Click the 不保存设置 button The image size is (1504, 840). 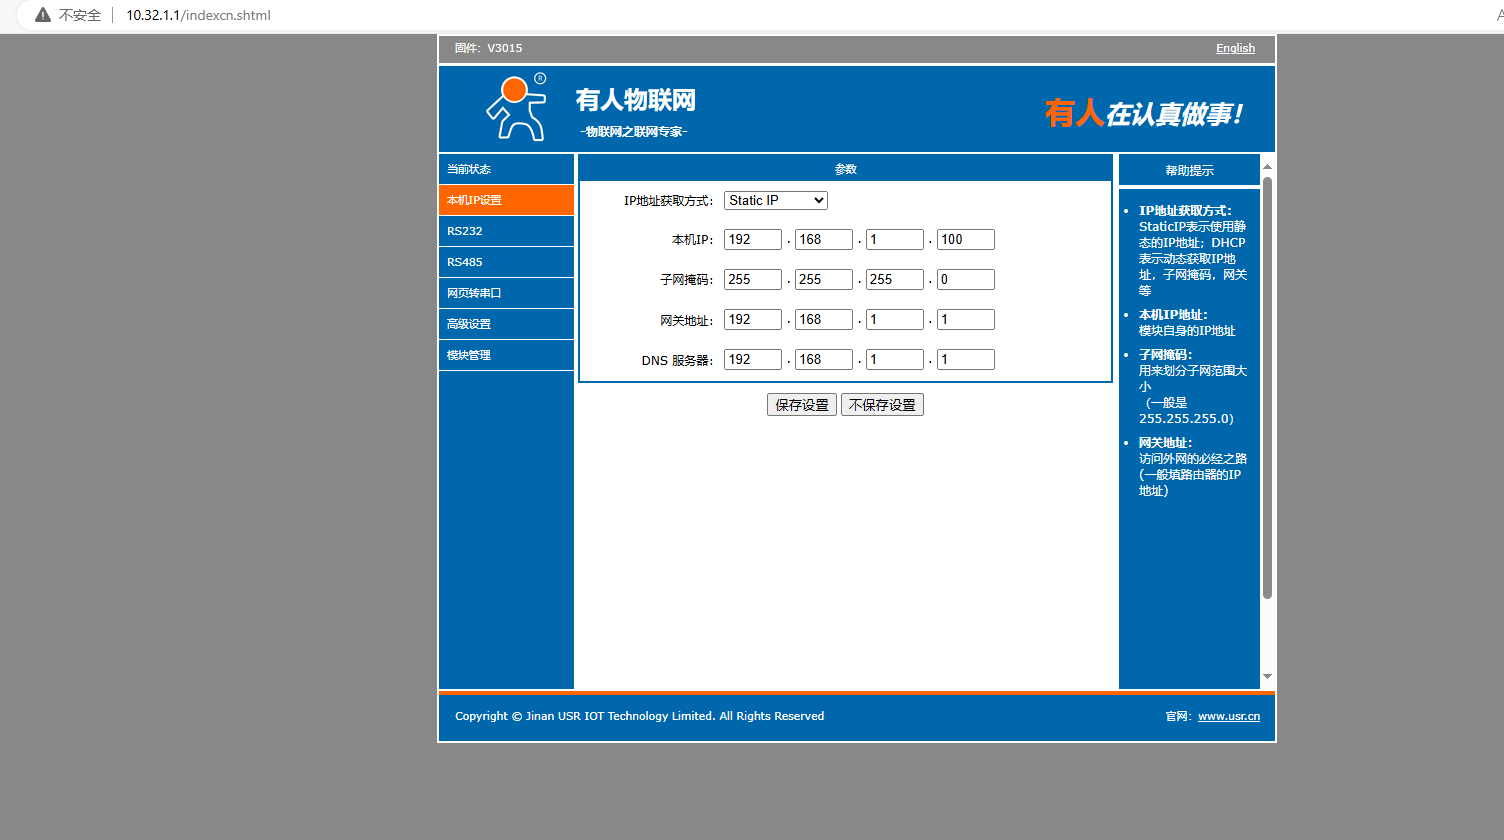882,405
